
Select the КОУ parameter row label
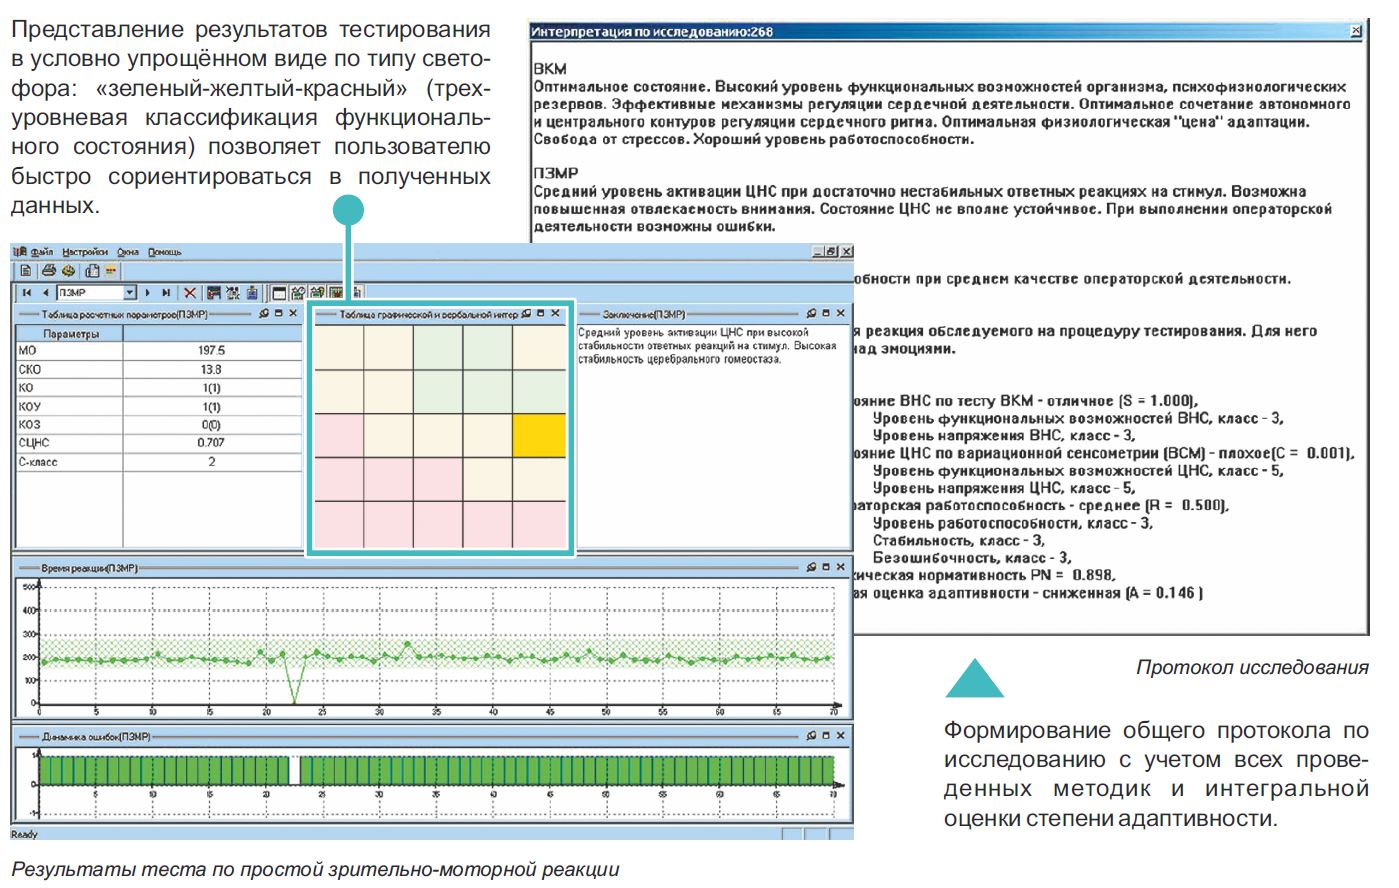click(30, 406)
